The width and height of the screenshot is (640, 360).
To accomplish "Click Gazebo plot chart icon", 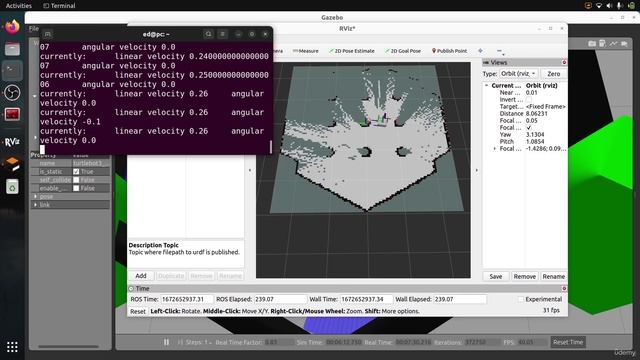I will pyautogui.click(x=613, y=43).
